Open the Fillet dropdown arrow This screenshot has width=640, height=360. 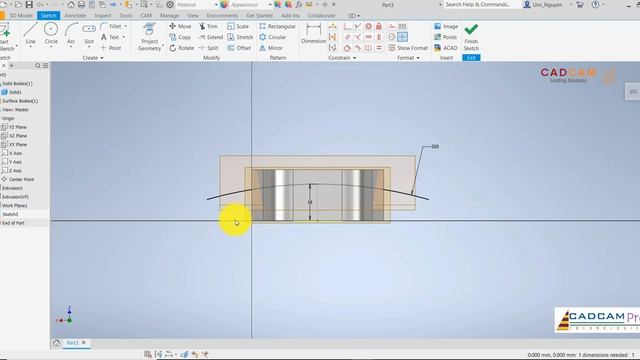pos(125,26)
